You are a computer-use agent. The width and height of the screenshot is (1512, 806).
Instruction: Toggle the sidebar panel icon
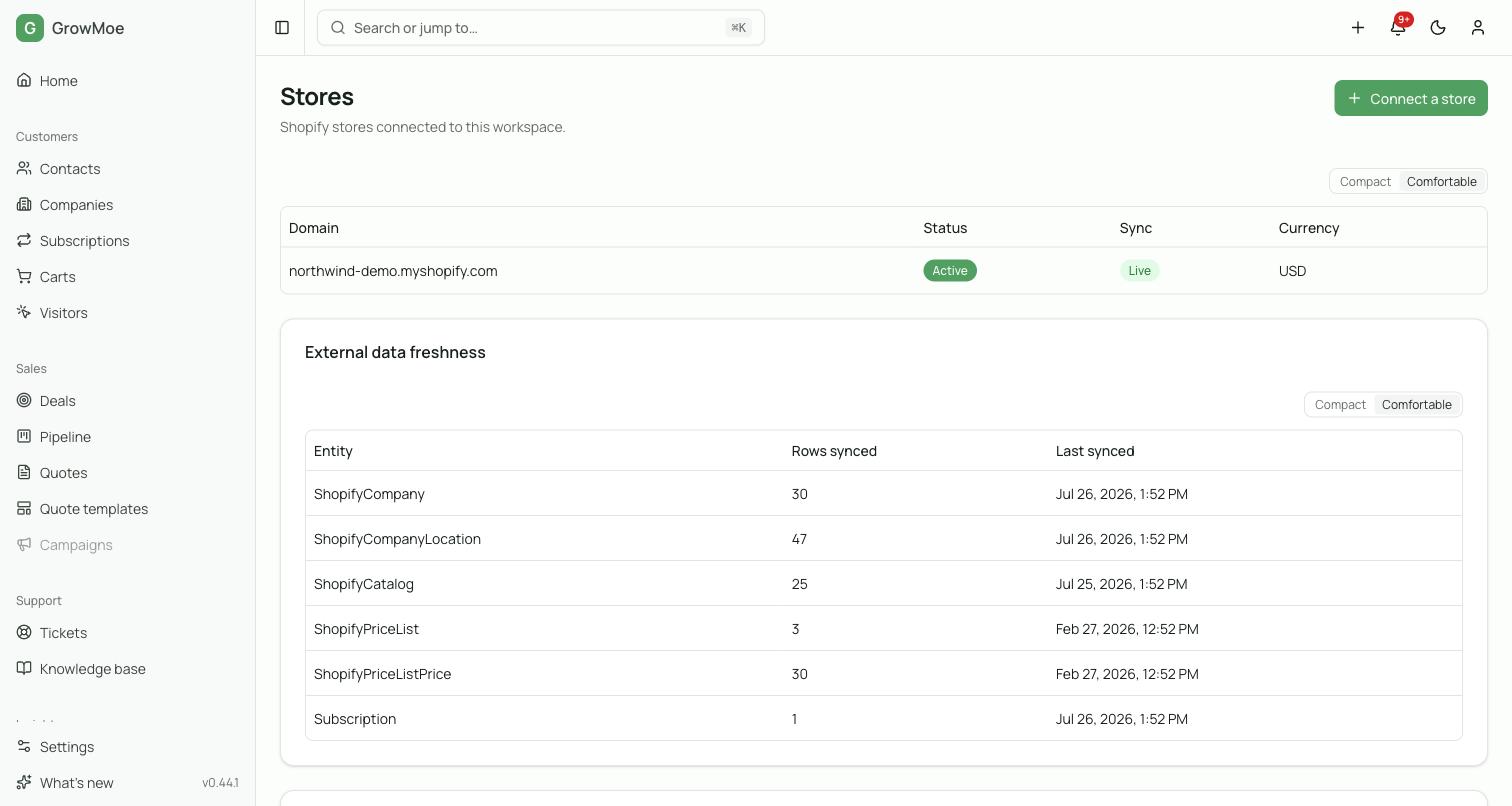pos(282,28)
